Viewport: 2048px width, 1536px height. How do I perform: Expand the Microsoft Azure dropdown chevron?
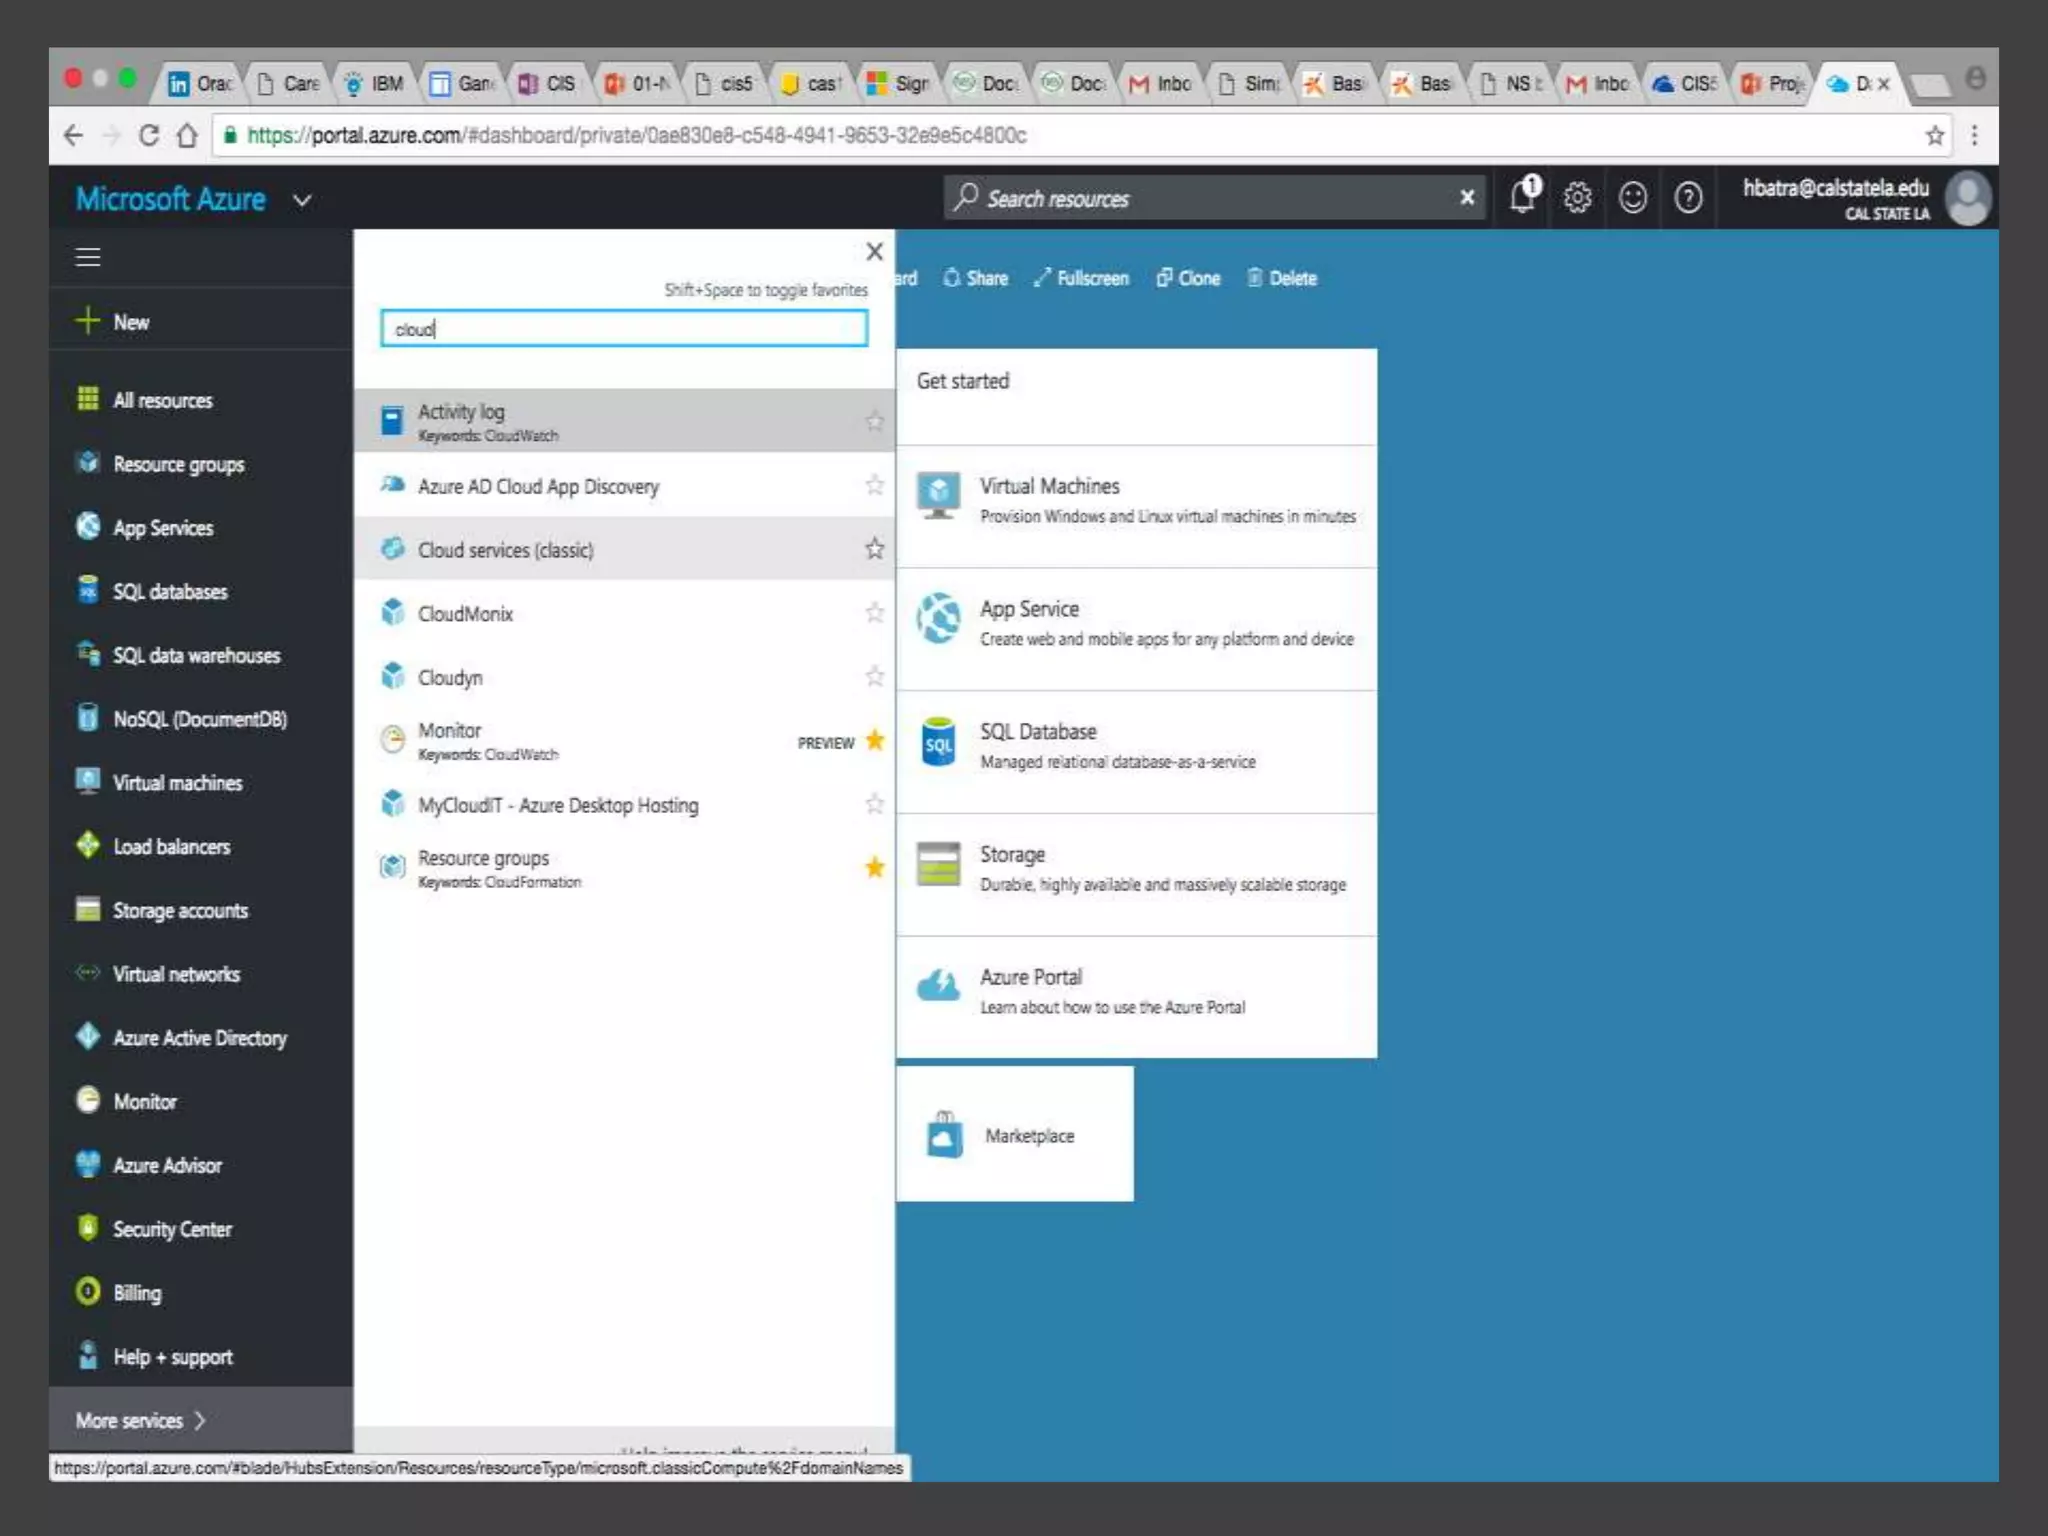pyautogui.click(x=302, y=201)
